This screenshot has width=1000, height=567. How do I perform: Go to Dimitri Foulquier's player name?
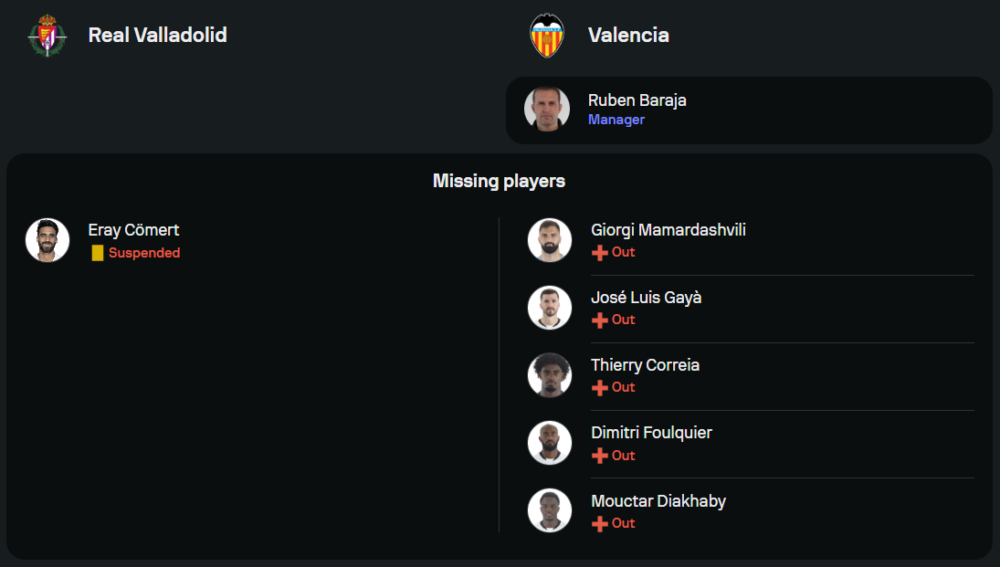click(652, 433)
